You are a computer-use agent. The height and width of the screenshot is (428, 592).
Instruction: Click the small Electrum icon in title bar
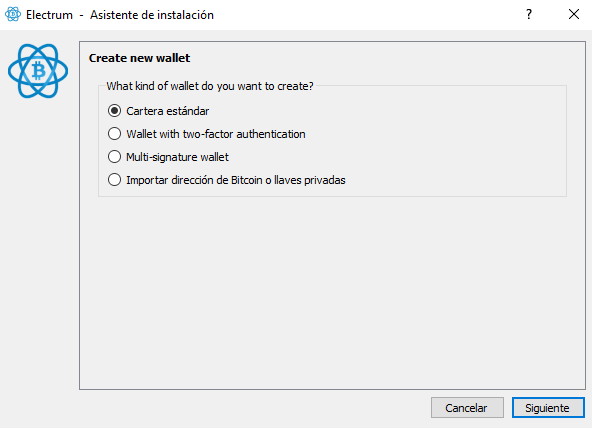click(x=13, y=14)
